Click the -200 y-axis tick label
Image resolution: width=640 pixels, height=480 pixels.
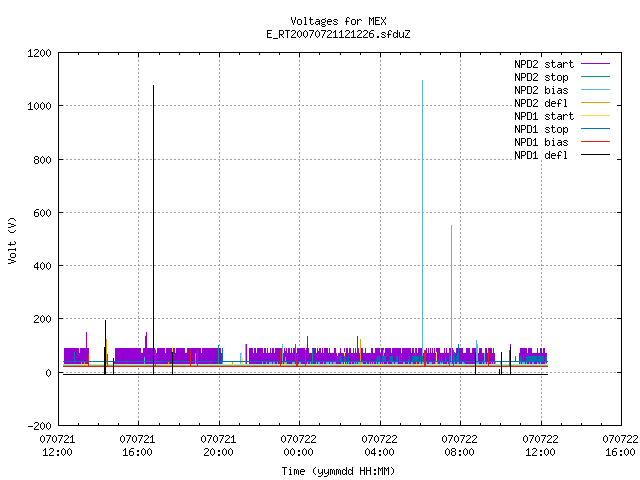click(x=39, y=426)
